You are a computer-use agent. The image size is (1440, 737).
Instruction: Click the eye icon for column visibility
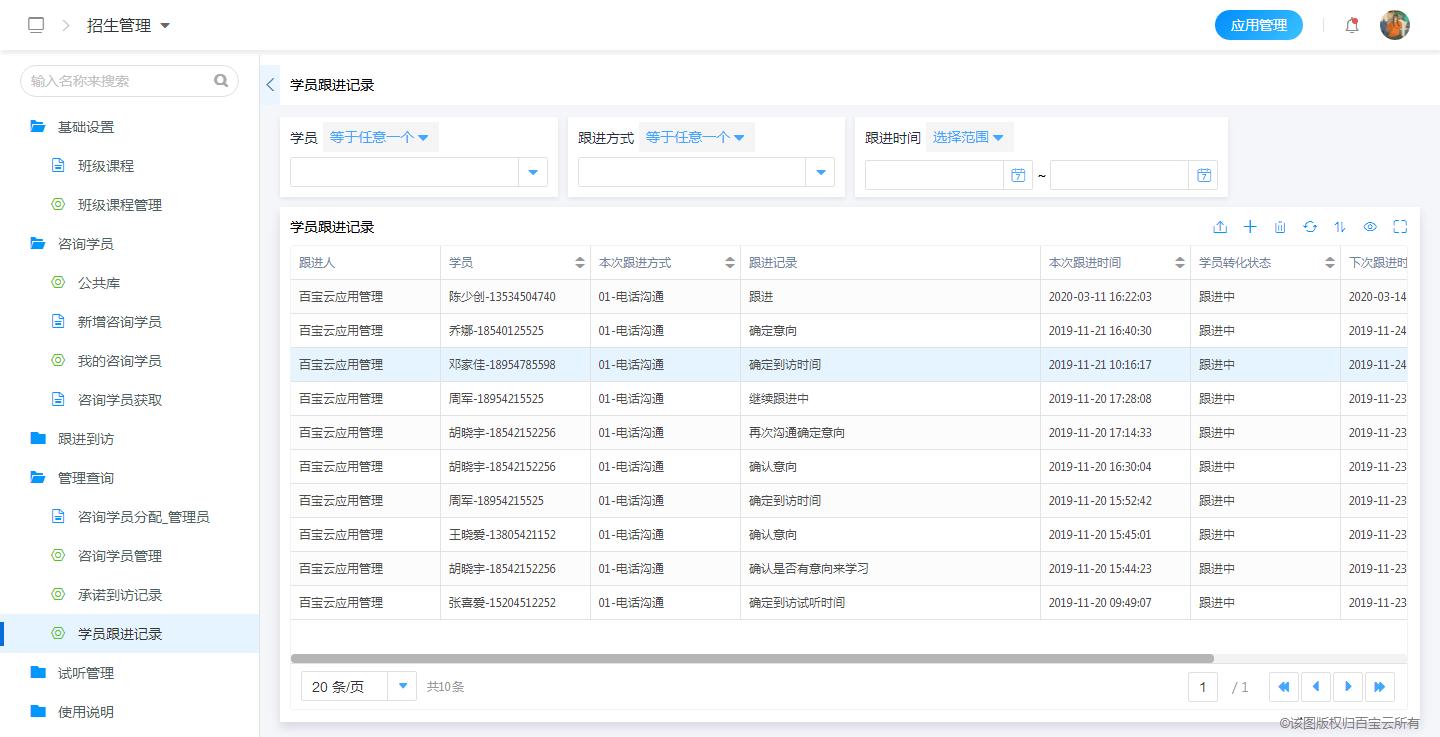click(1370, 227)
